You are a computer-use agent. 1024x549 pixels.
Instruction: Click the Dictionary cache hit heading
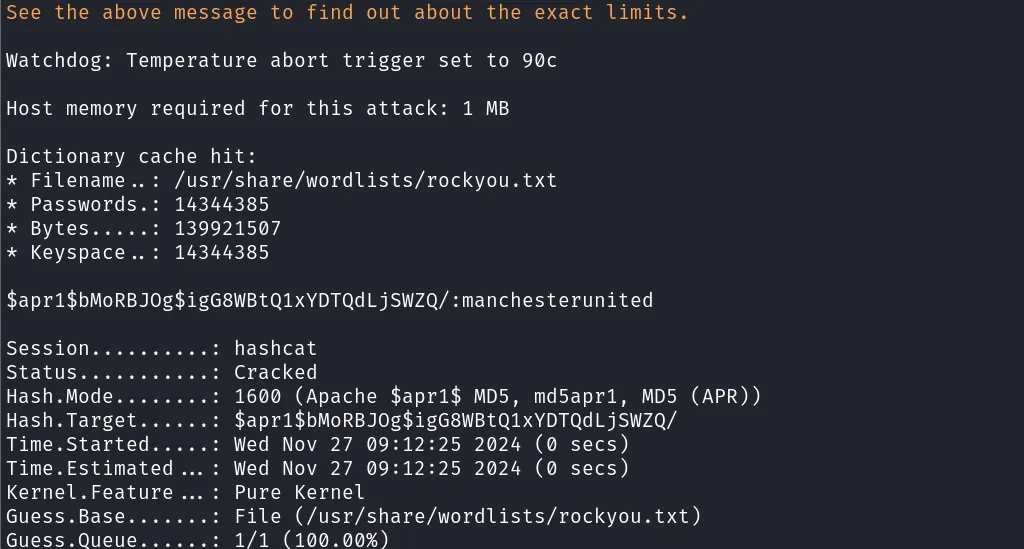pyautogui.click(x=131, y=156)
